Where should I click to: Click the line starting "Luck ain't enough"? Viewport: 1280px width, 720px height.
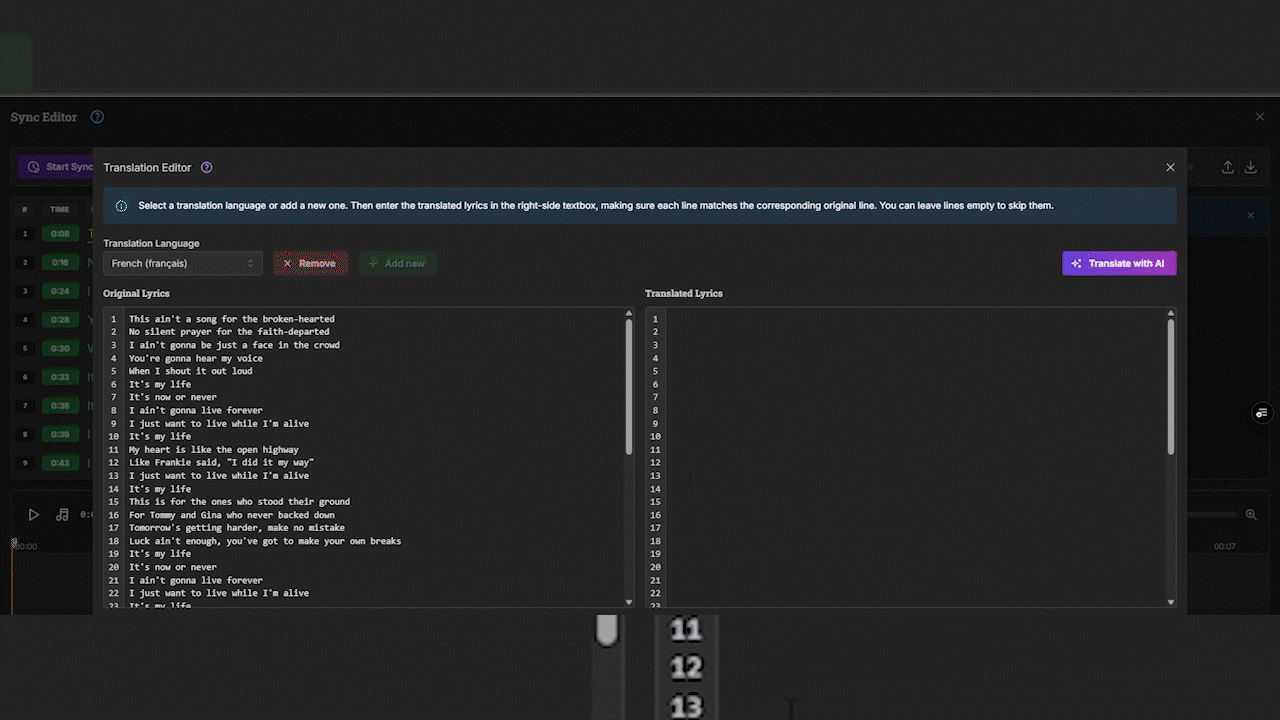265,541
